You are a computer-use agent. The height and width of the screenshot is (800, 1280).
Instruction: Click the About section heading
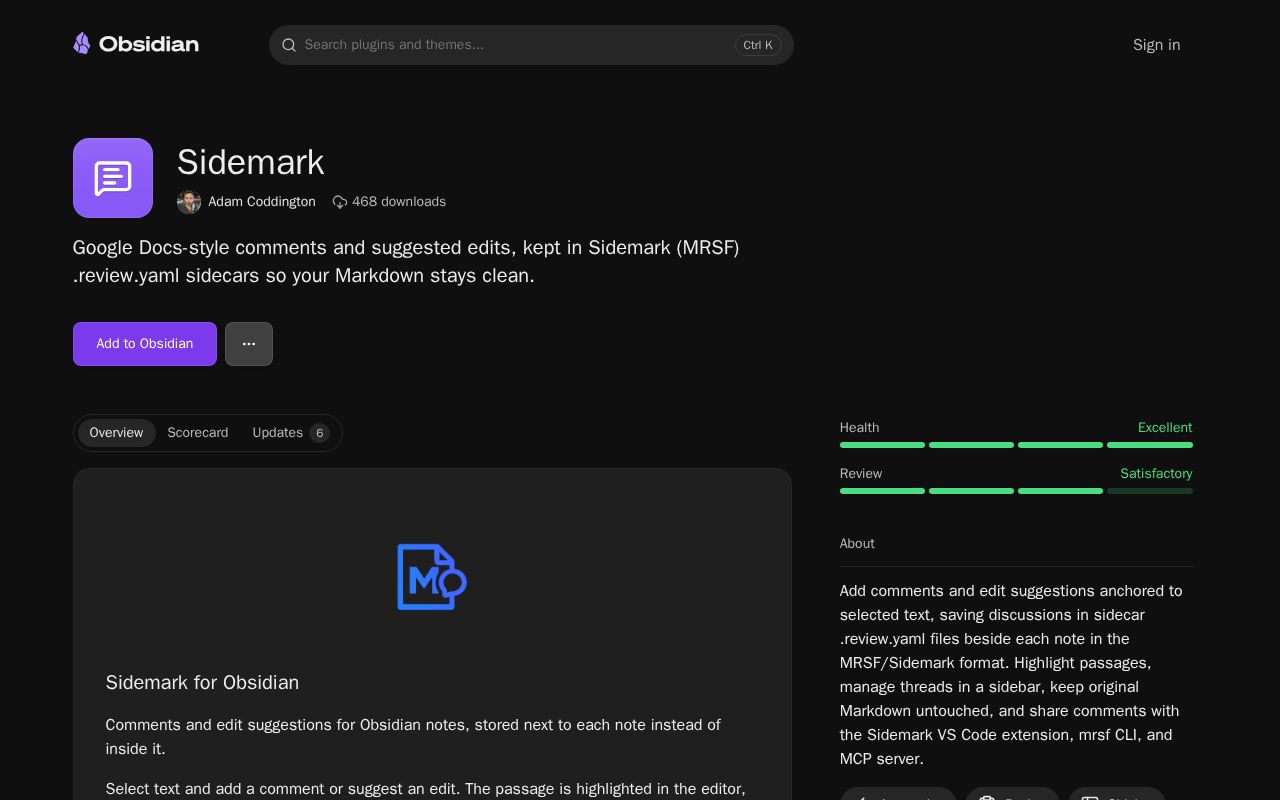click(857, 544)
